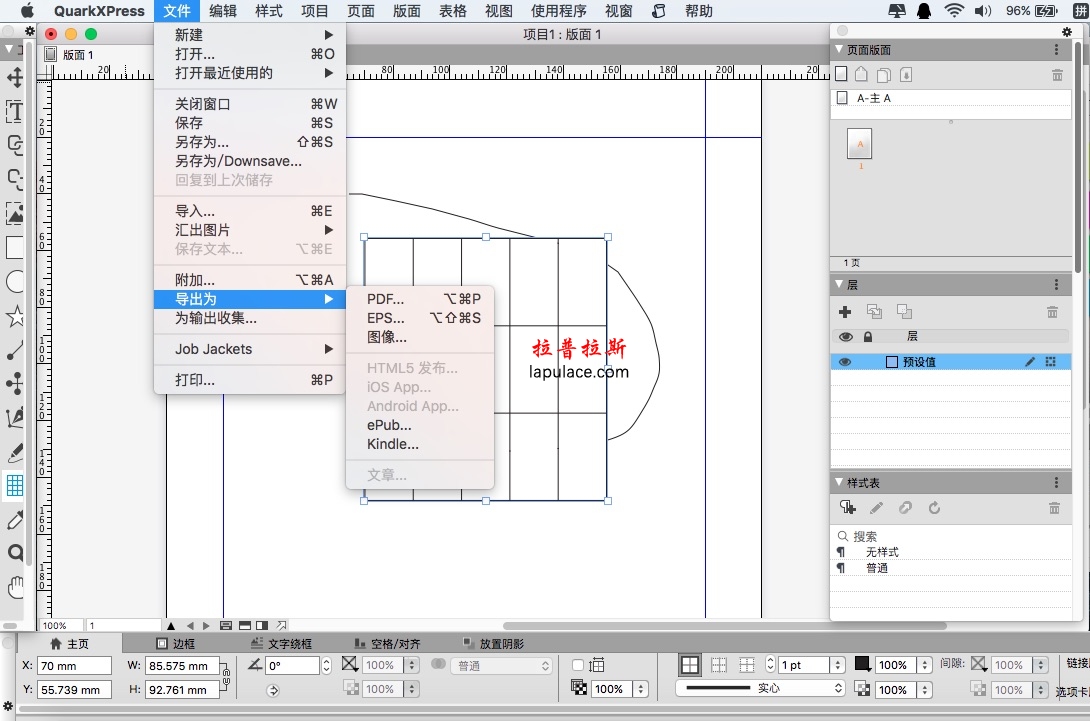Click the Wi-Fi status icon
Image resolution: width=1090 pixels, height=721 pixels.
pyautogui.click(x=954, y=10)
